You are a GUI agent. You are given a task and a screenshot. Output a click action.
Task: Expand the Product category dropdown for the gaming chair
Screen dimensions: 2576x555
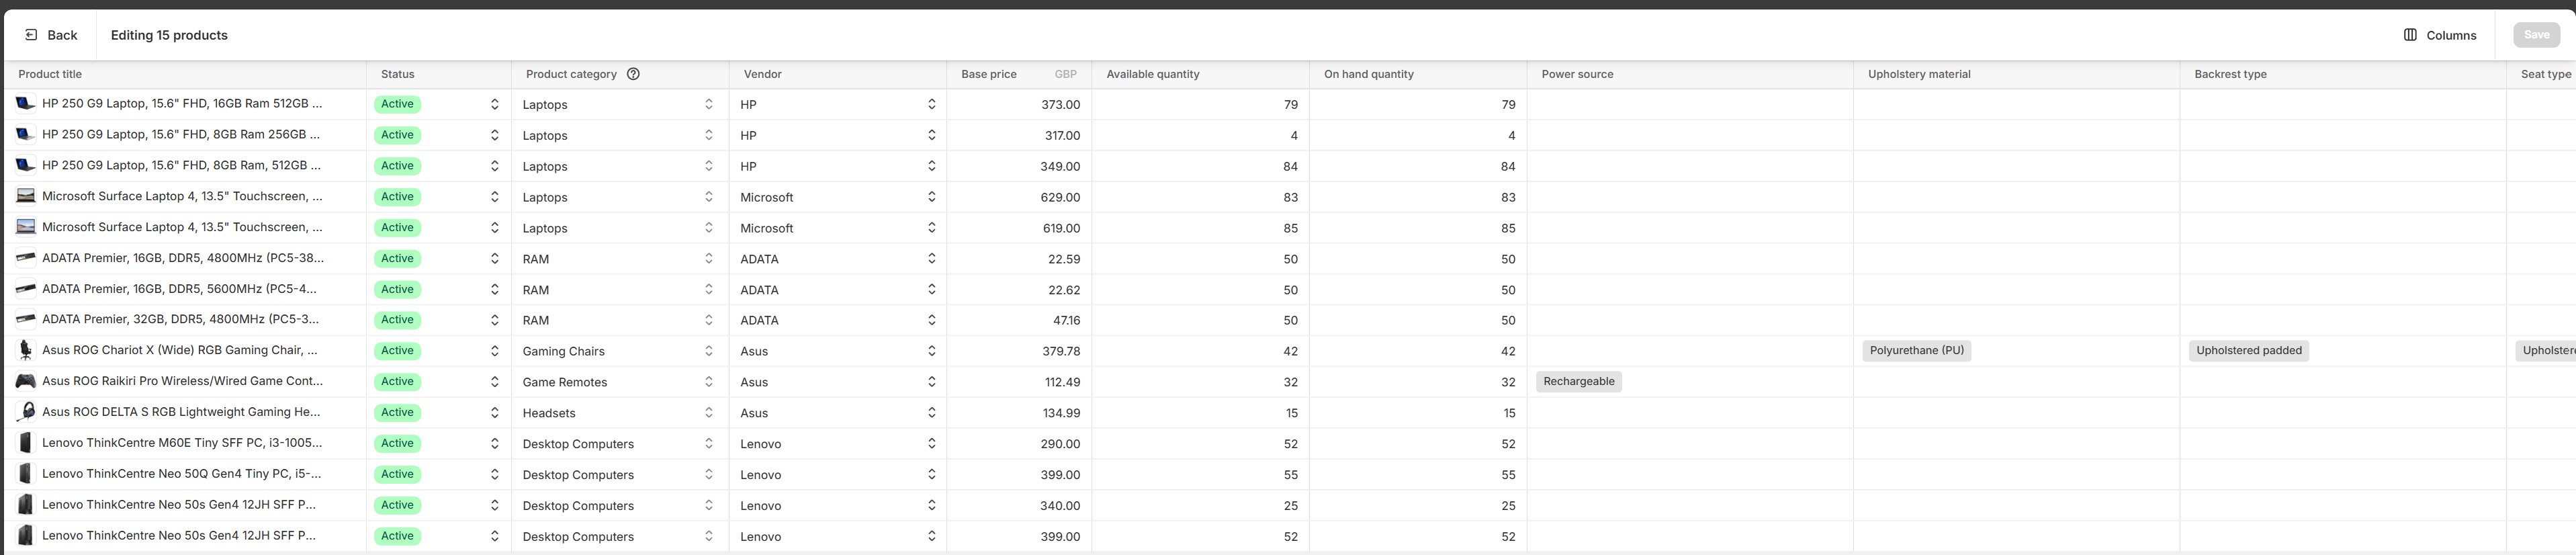[708, 350]
